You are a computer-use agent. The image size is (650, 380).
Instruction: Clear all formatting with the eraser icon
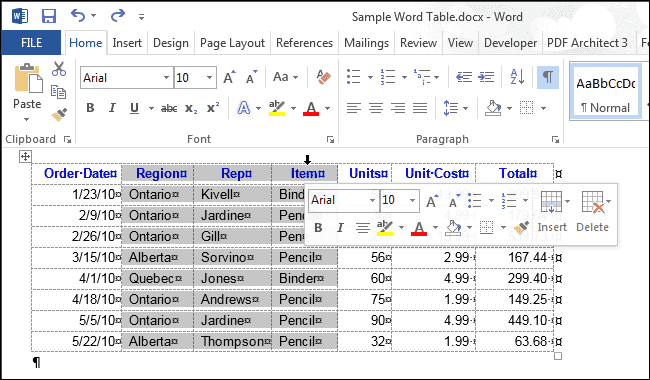(323, 77)
